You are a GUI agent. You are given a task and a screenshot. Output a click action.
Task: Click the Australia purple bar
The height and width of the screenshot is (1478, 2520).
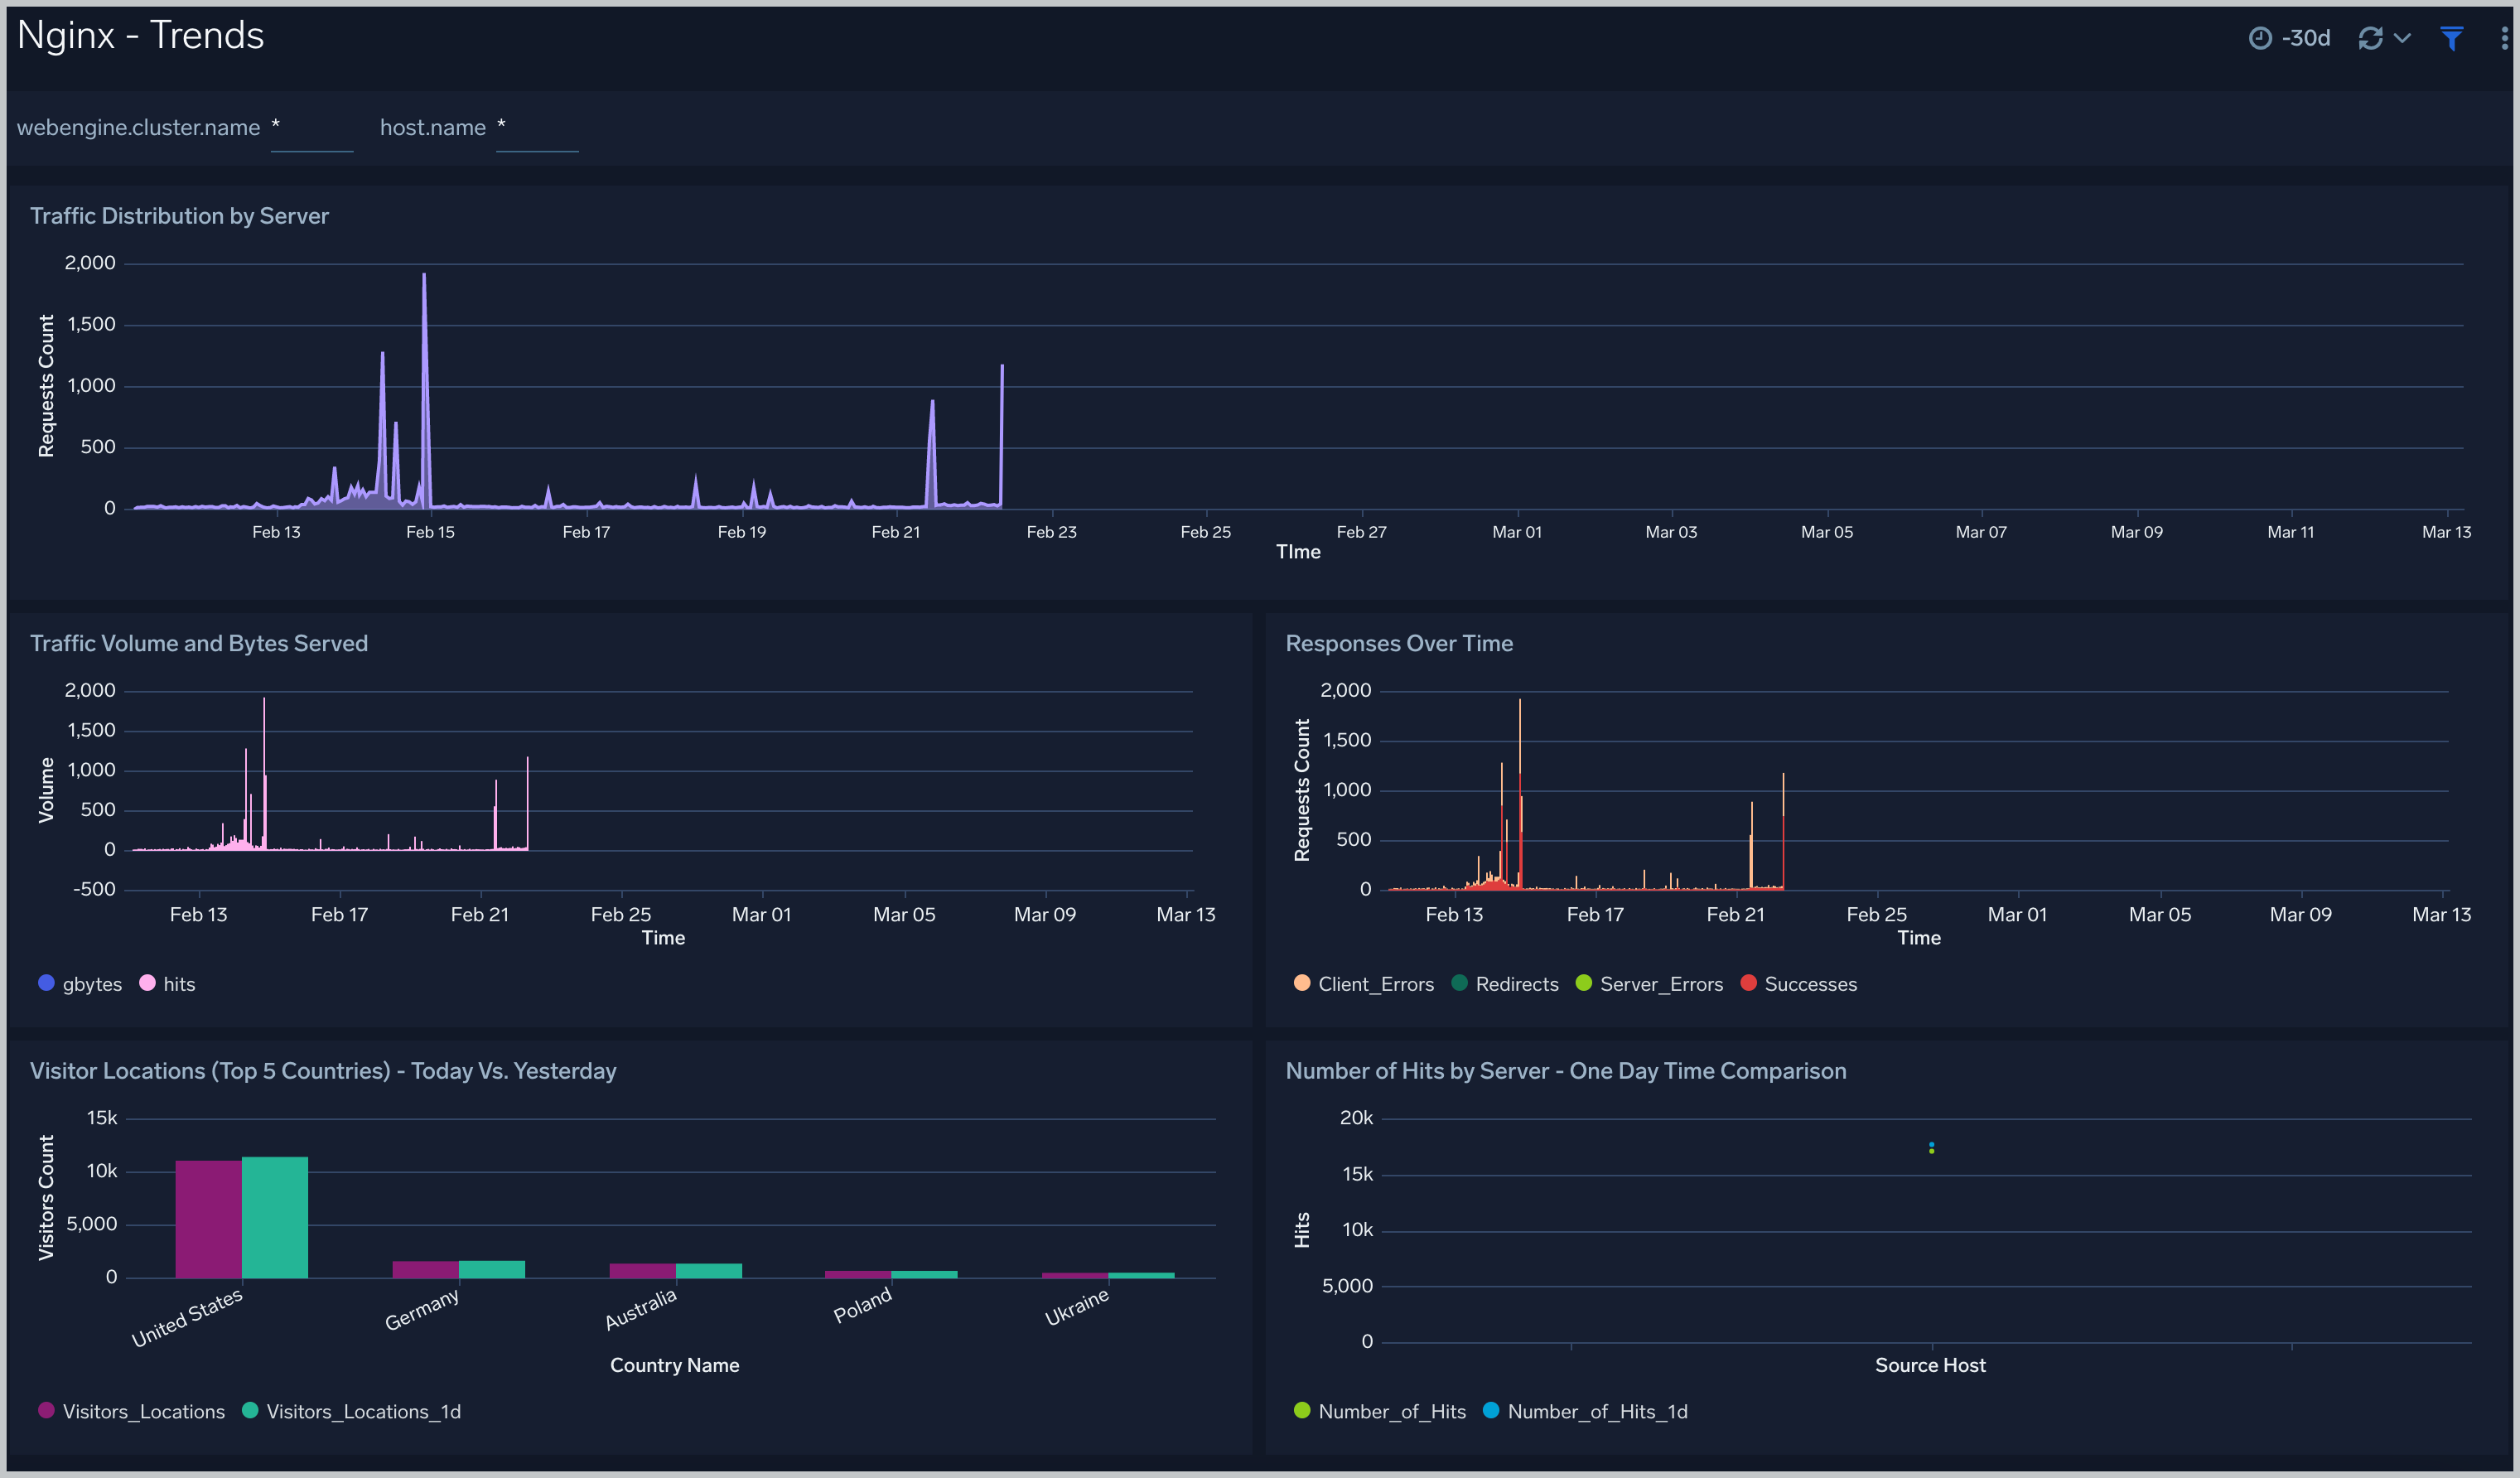pyautogui.click(x=642, y=1271)
